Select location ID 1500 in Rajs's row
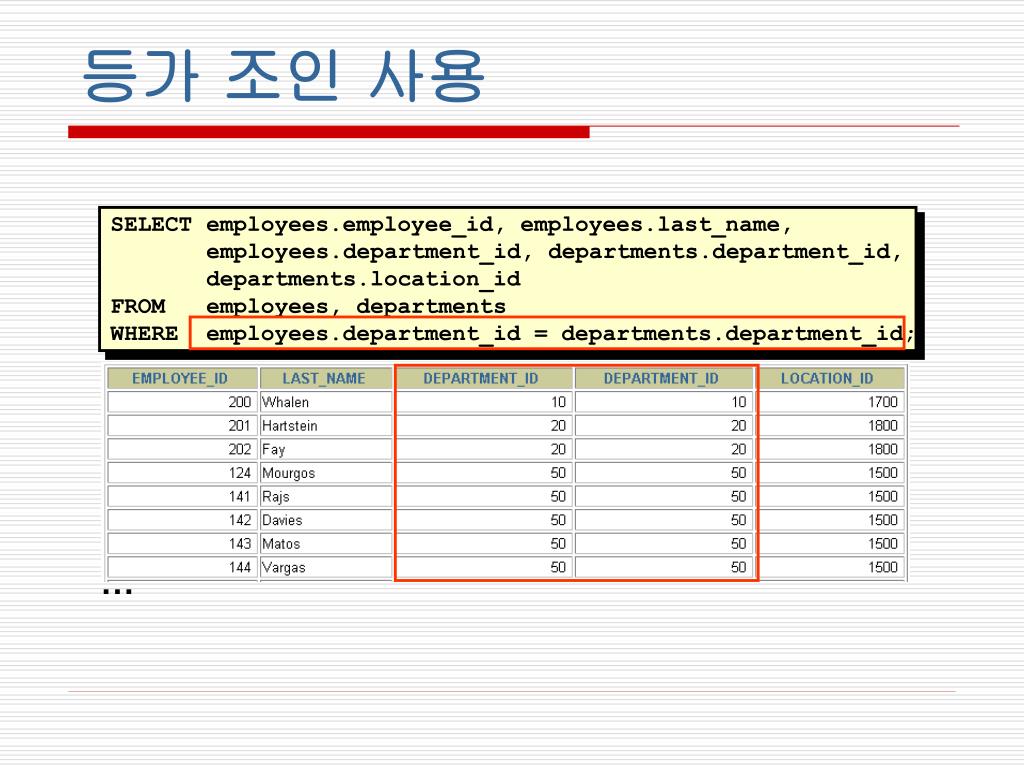The width and height of the screenshot is (1024, 768). pos(831,496)
